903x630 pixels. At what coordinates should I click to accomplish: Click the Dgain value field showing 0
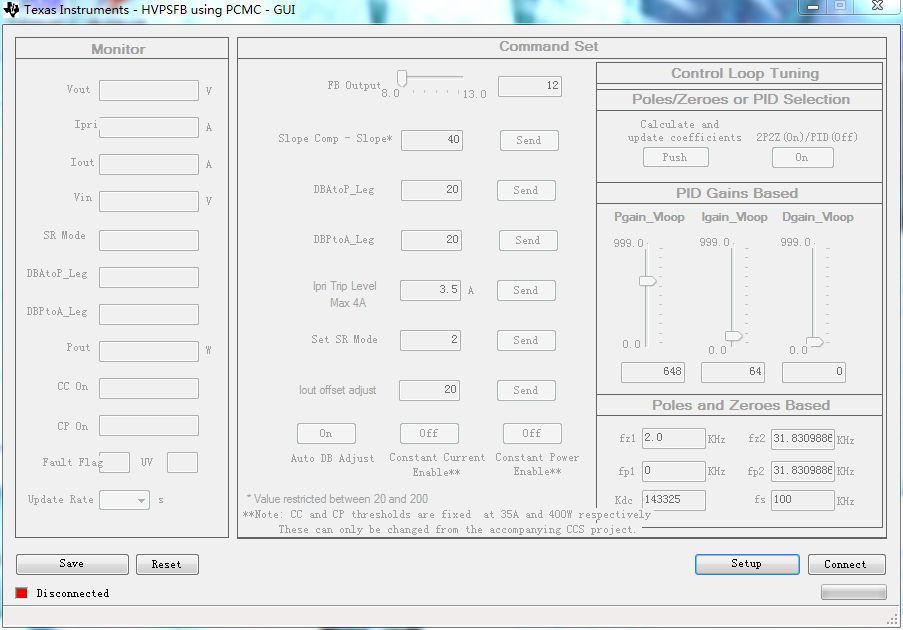point(814,373)
